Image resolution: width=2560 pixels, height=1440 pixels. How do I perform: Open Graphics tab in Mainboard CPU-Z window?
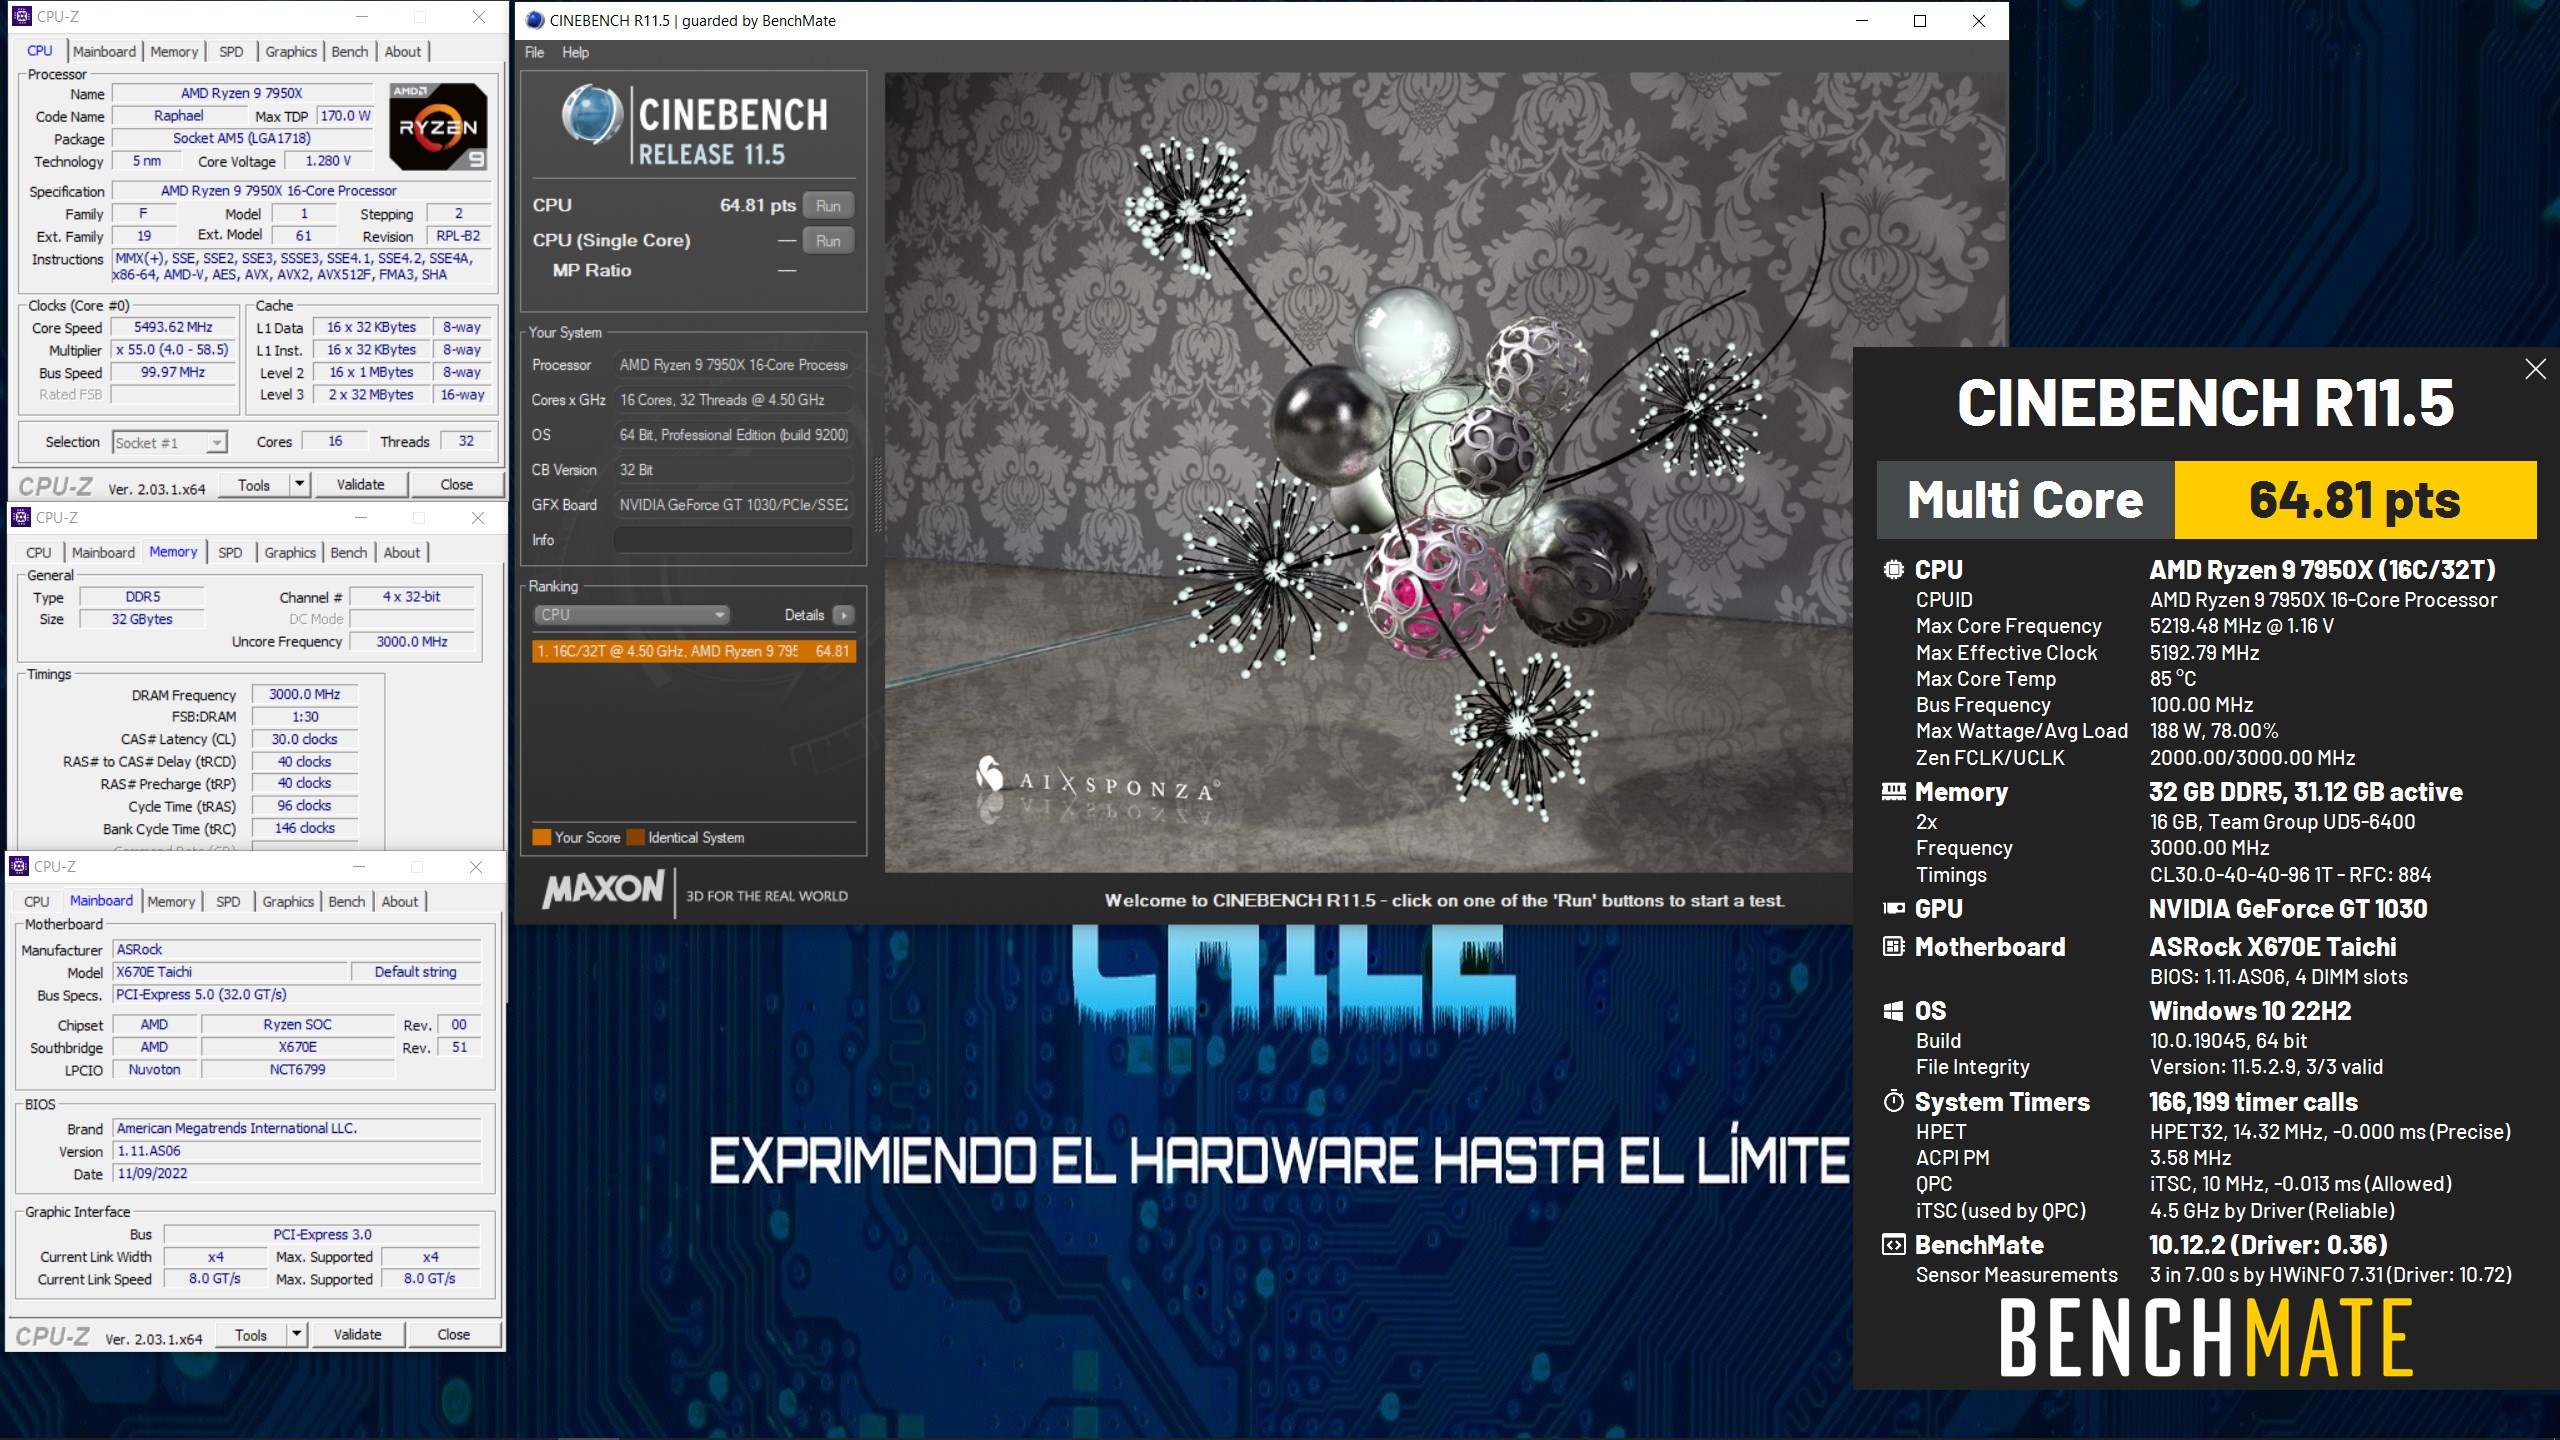pos(288,901)
